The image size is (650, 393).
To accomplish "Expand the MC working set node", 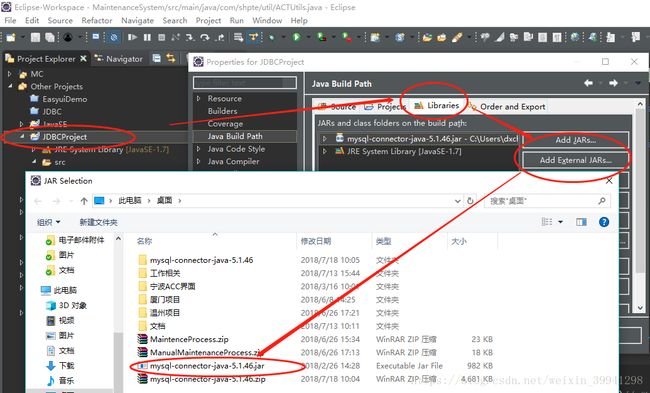I will (10, 74).
